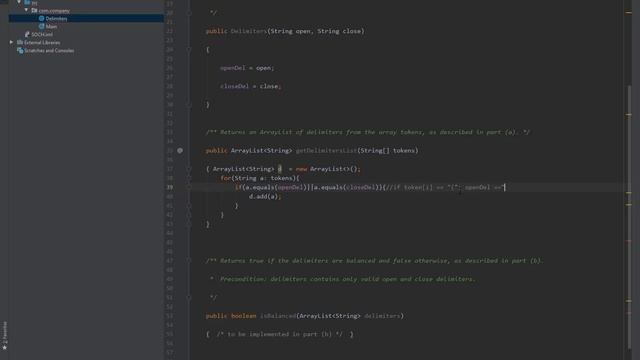
Task: Place cursor on 'openDel = open;' line
Action: (247, 68)
